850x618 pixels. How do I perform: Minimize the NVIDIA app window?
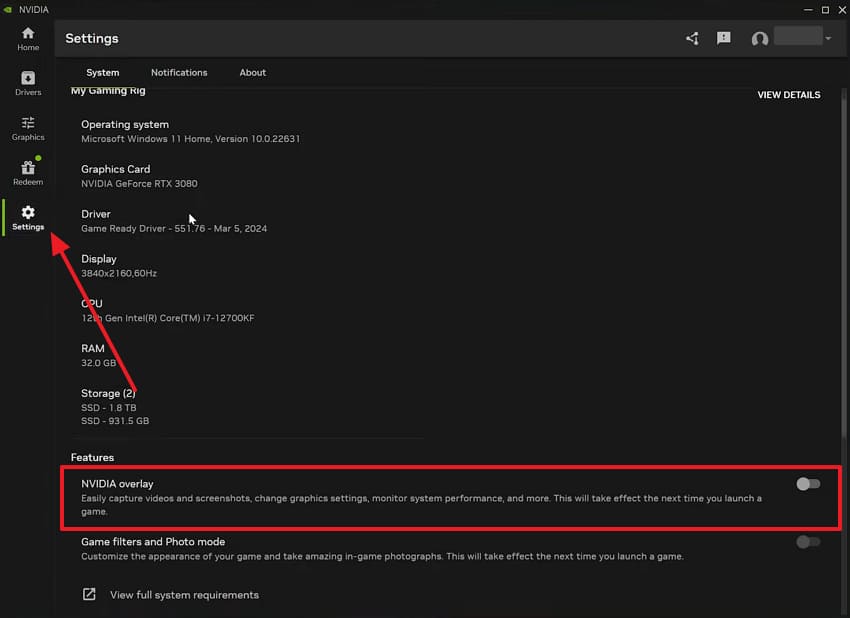(808, 10)
